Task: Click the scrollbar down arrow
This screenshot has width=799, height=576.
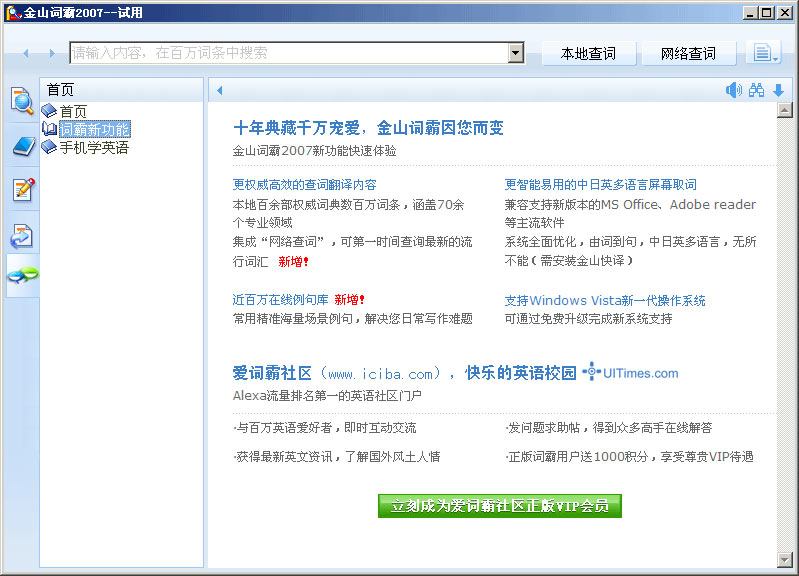Action: [785, 560]
